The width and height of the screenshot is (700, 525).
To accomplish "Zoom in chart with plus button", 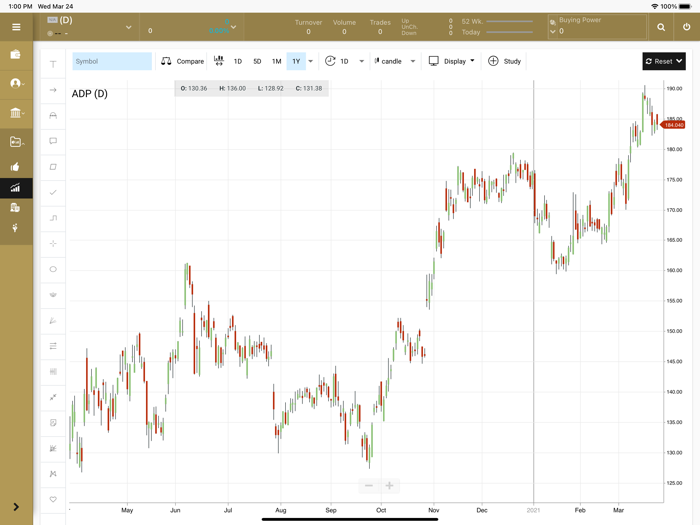I will (389, 485).
